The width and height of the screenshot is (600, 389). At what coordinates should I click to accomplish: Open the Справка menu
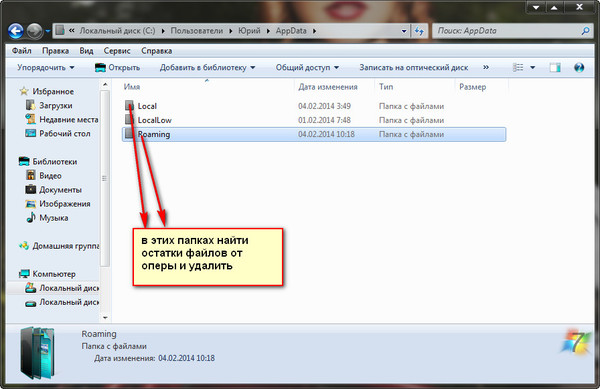click(x=157, y=51)
